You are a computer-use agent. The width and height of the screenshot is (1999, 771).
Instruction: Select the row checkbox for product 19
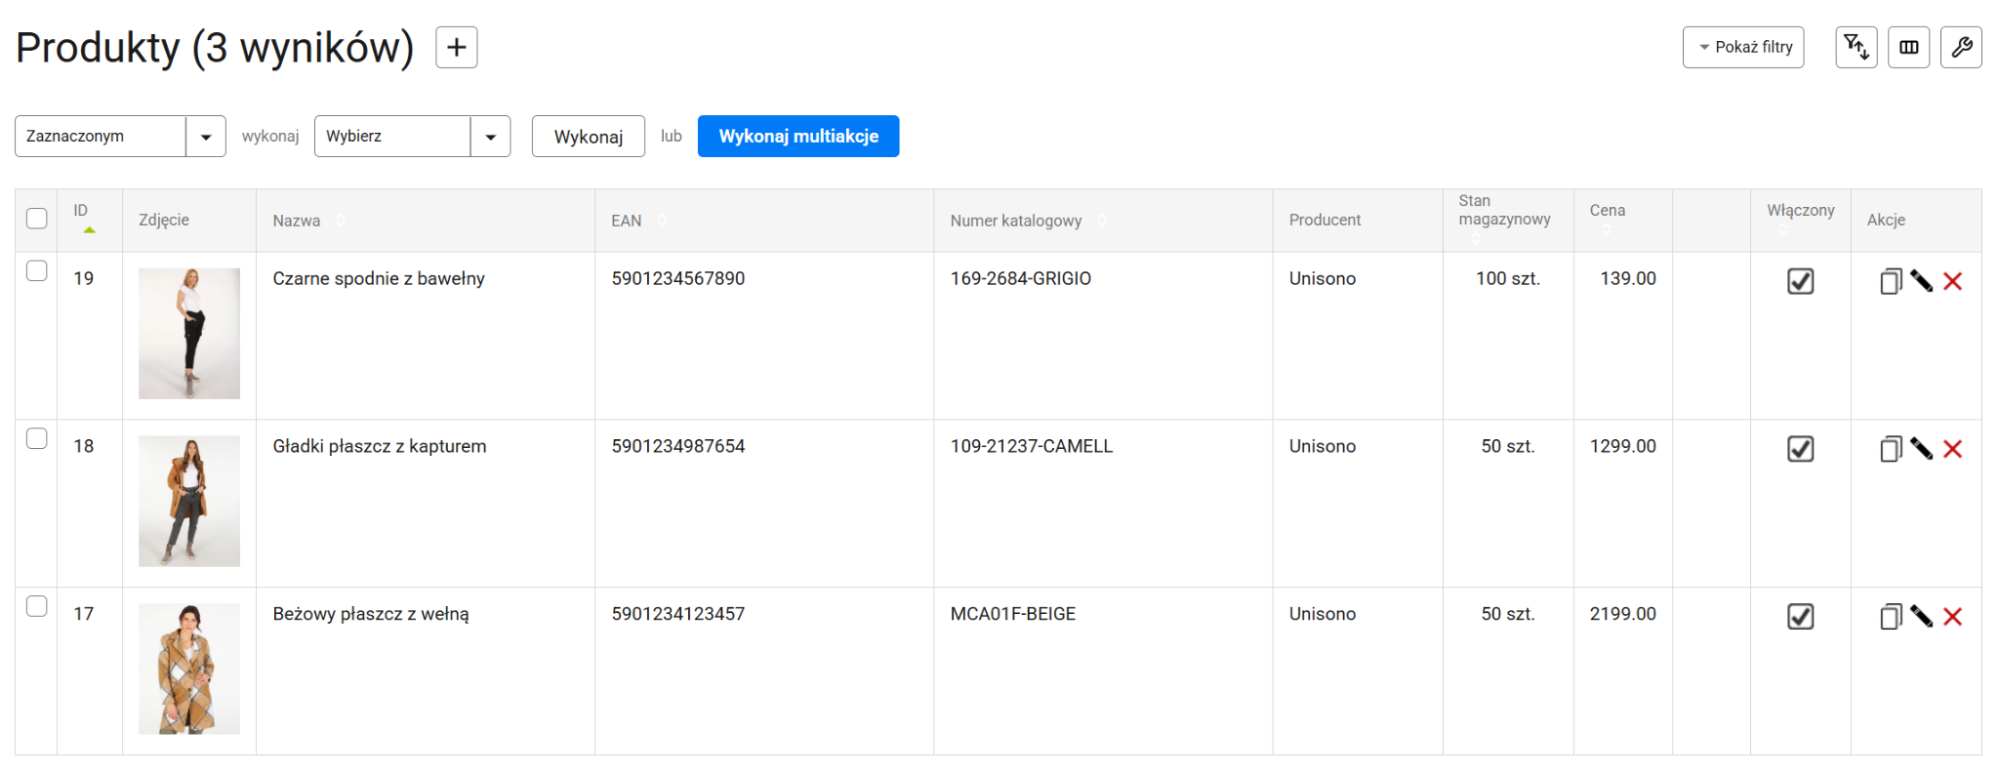pos(37,271)
